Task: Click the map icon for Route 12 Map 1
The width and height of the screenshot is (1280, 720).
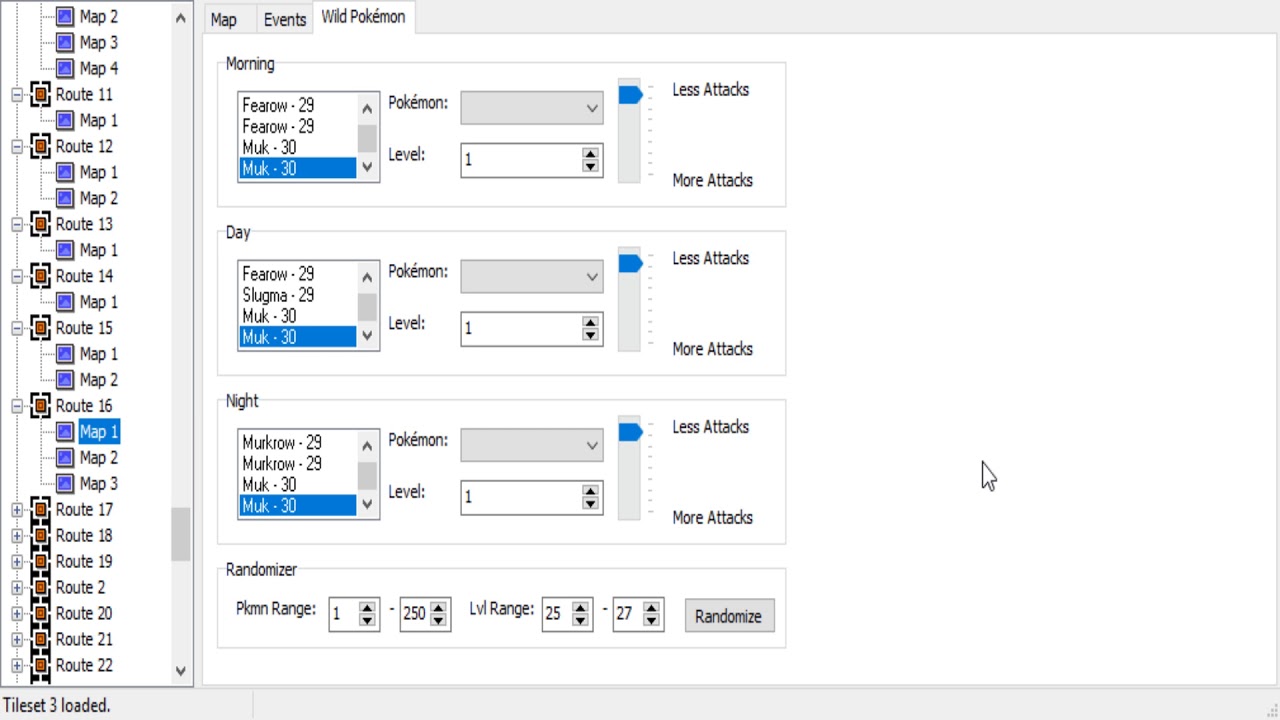Action: (65, 172)
